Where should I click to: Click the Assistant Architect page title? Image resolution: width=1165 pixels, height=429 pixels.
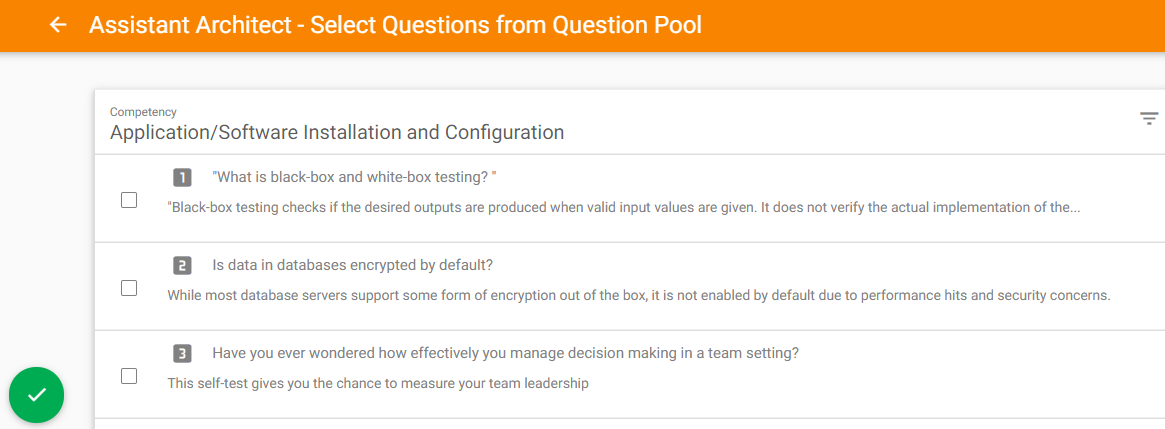[395, 25]
